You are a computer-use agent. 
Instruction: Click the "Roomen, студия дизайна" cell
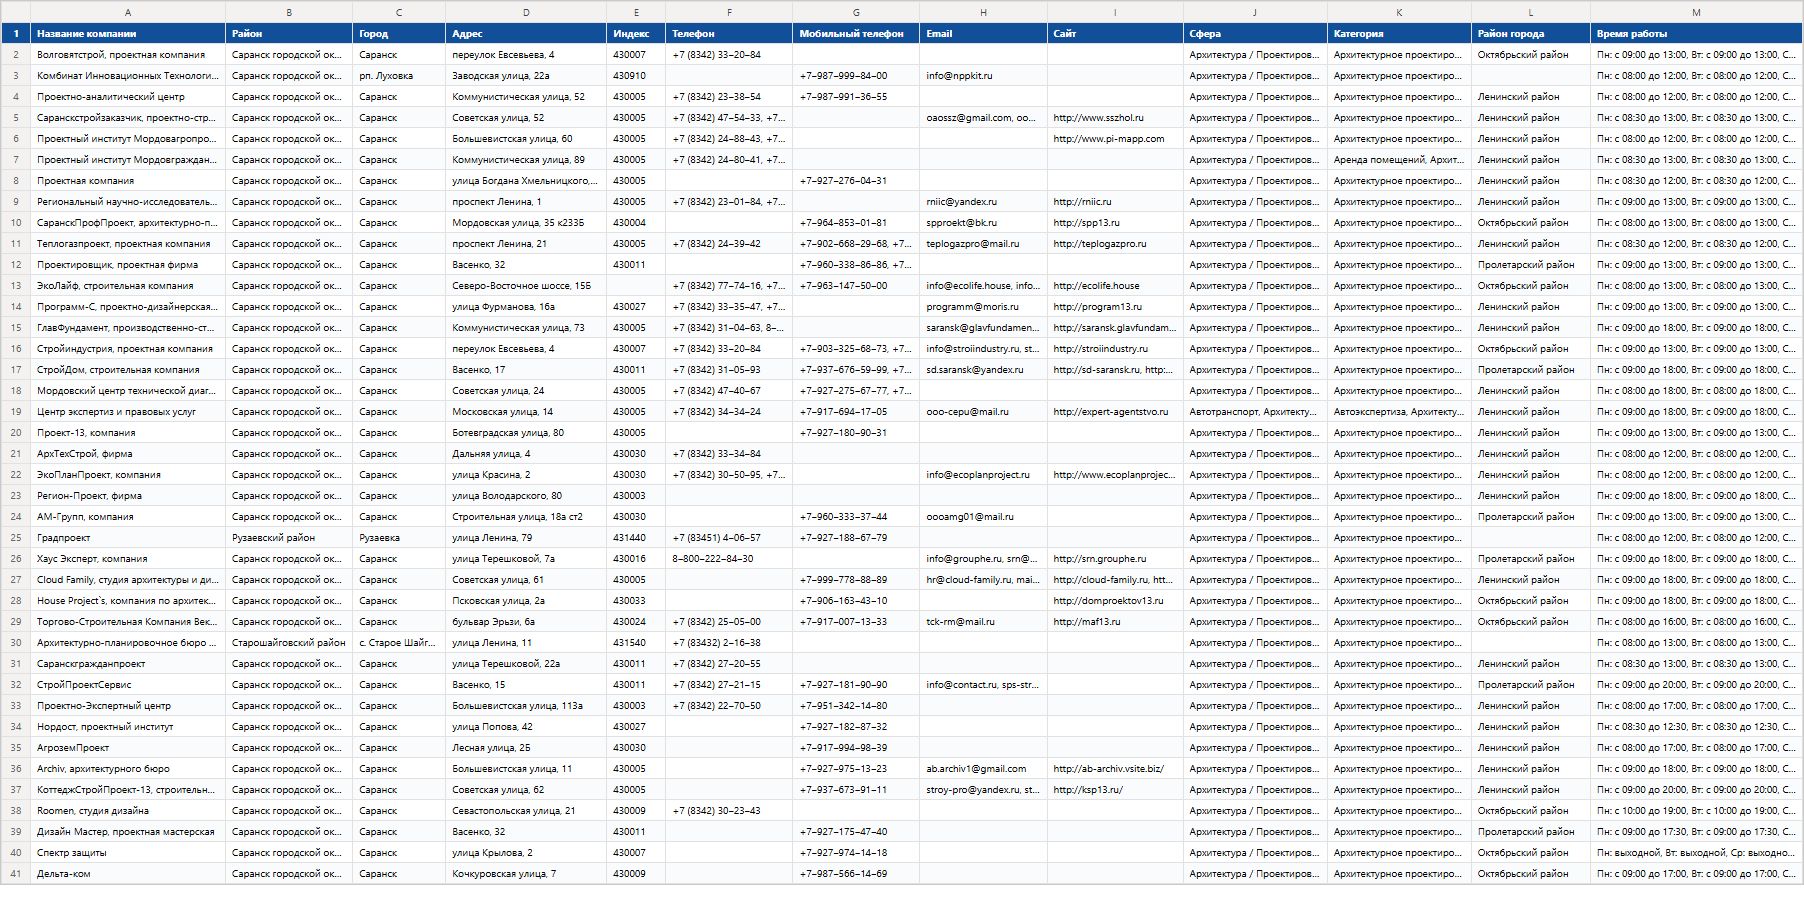point(128,811)
